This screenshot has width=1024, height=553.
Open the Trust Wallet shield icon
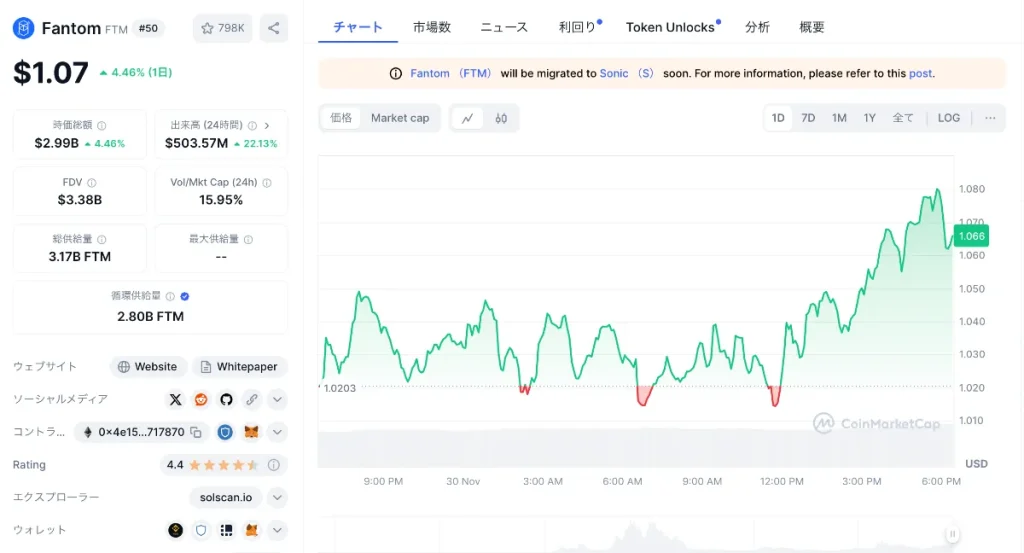point(201,530)
